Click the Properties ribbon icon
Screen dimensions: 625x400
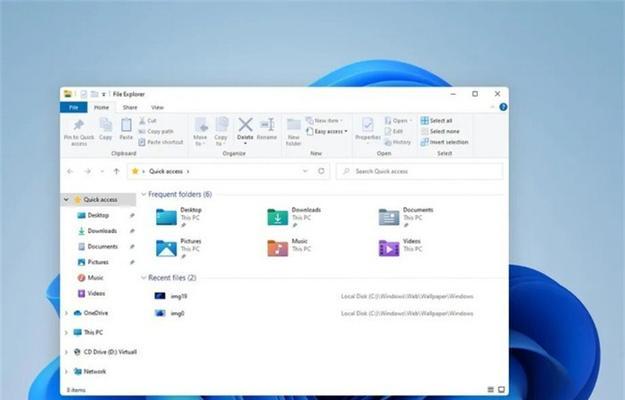pos(368,125)
